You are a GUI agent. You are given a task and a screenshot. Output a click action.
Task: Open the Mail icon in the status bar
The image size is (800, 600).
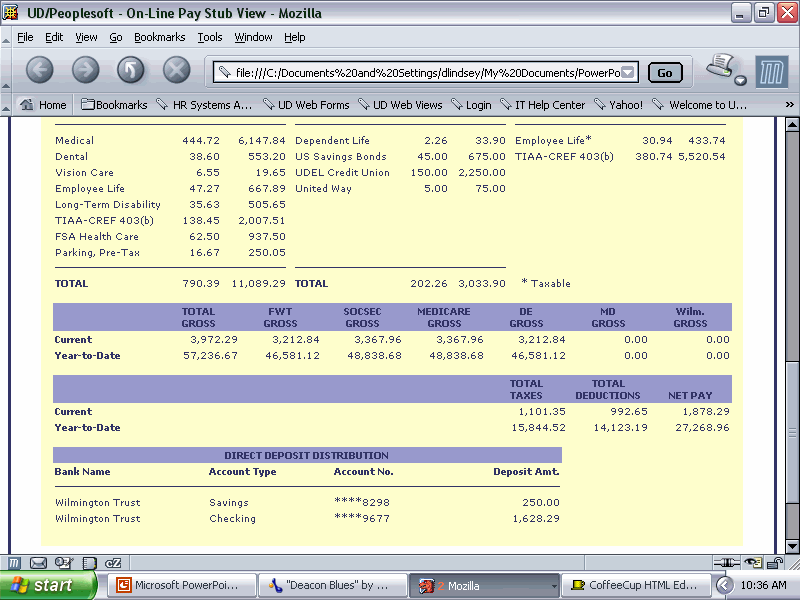(39, 563)
